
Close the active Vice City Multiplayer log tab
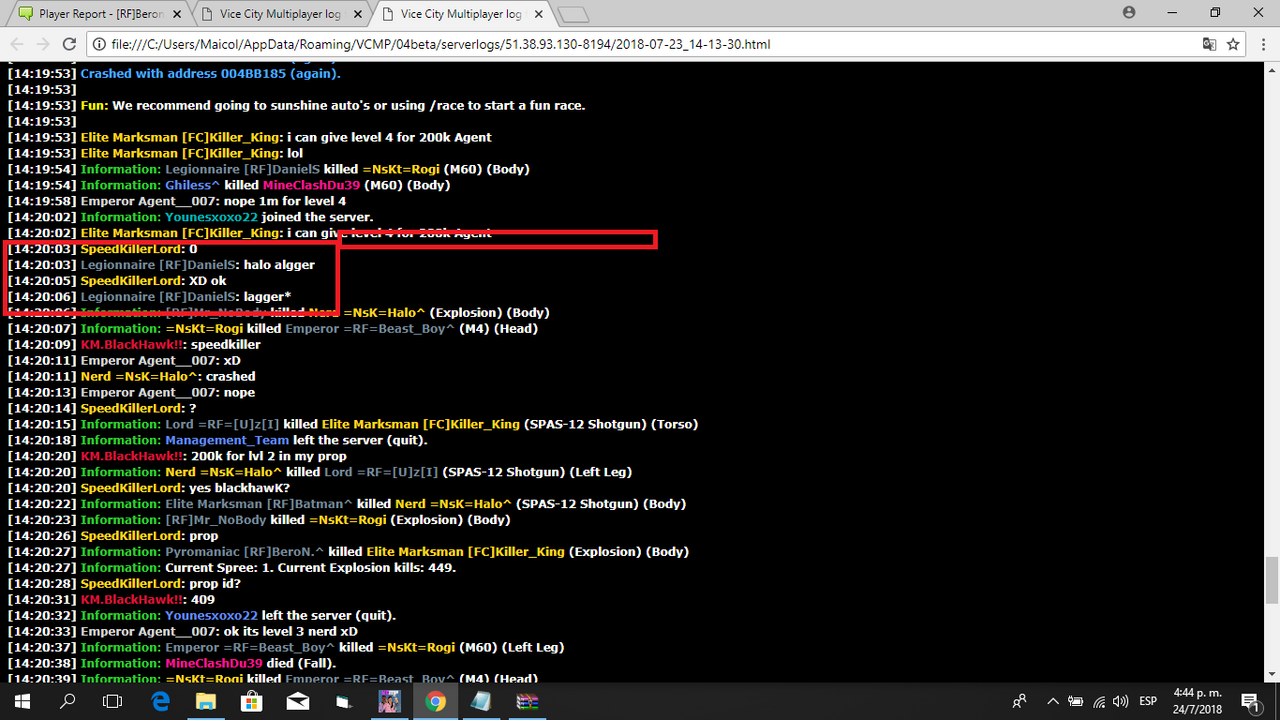pos(539,14)
